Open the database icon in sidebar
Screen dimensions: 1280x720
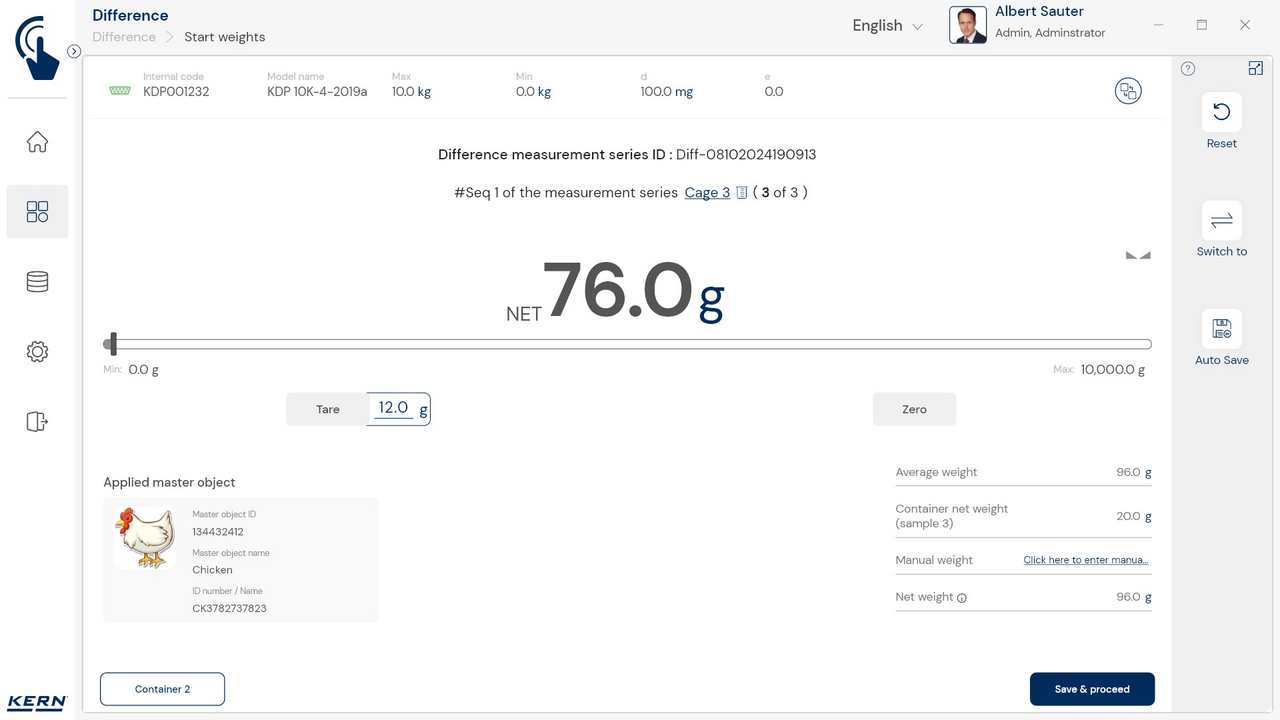(37, 282)
